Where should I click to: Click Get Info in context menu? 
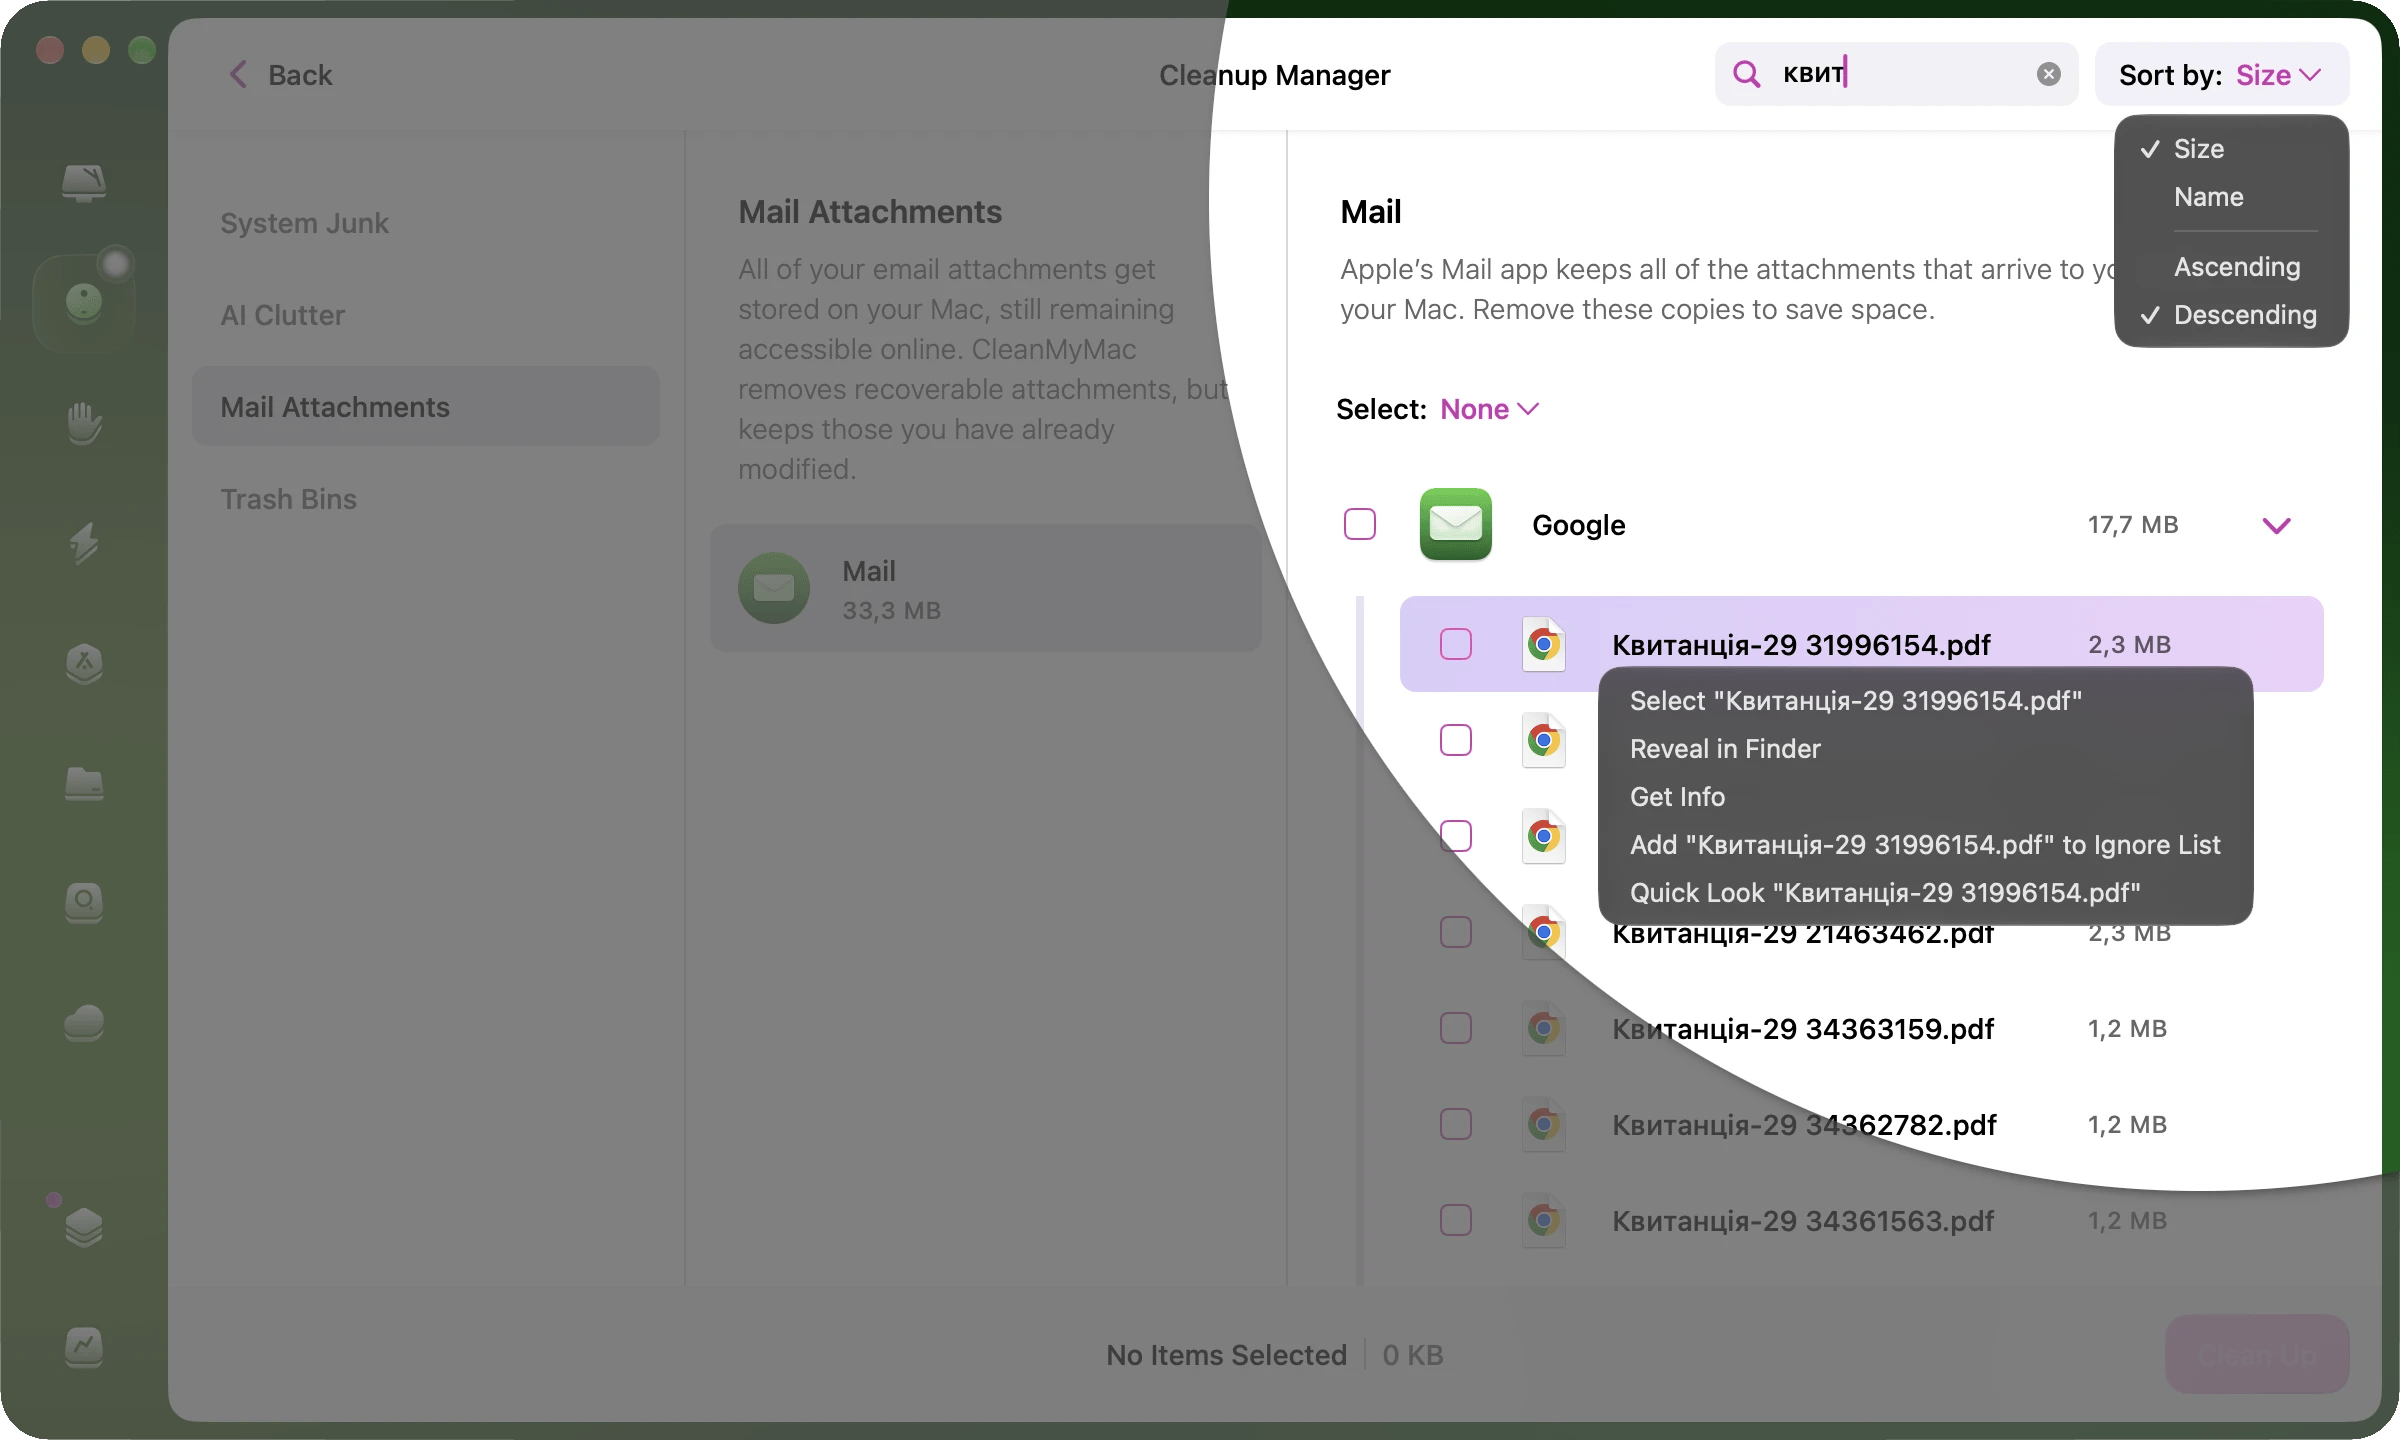(1926, 797)
